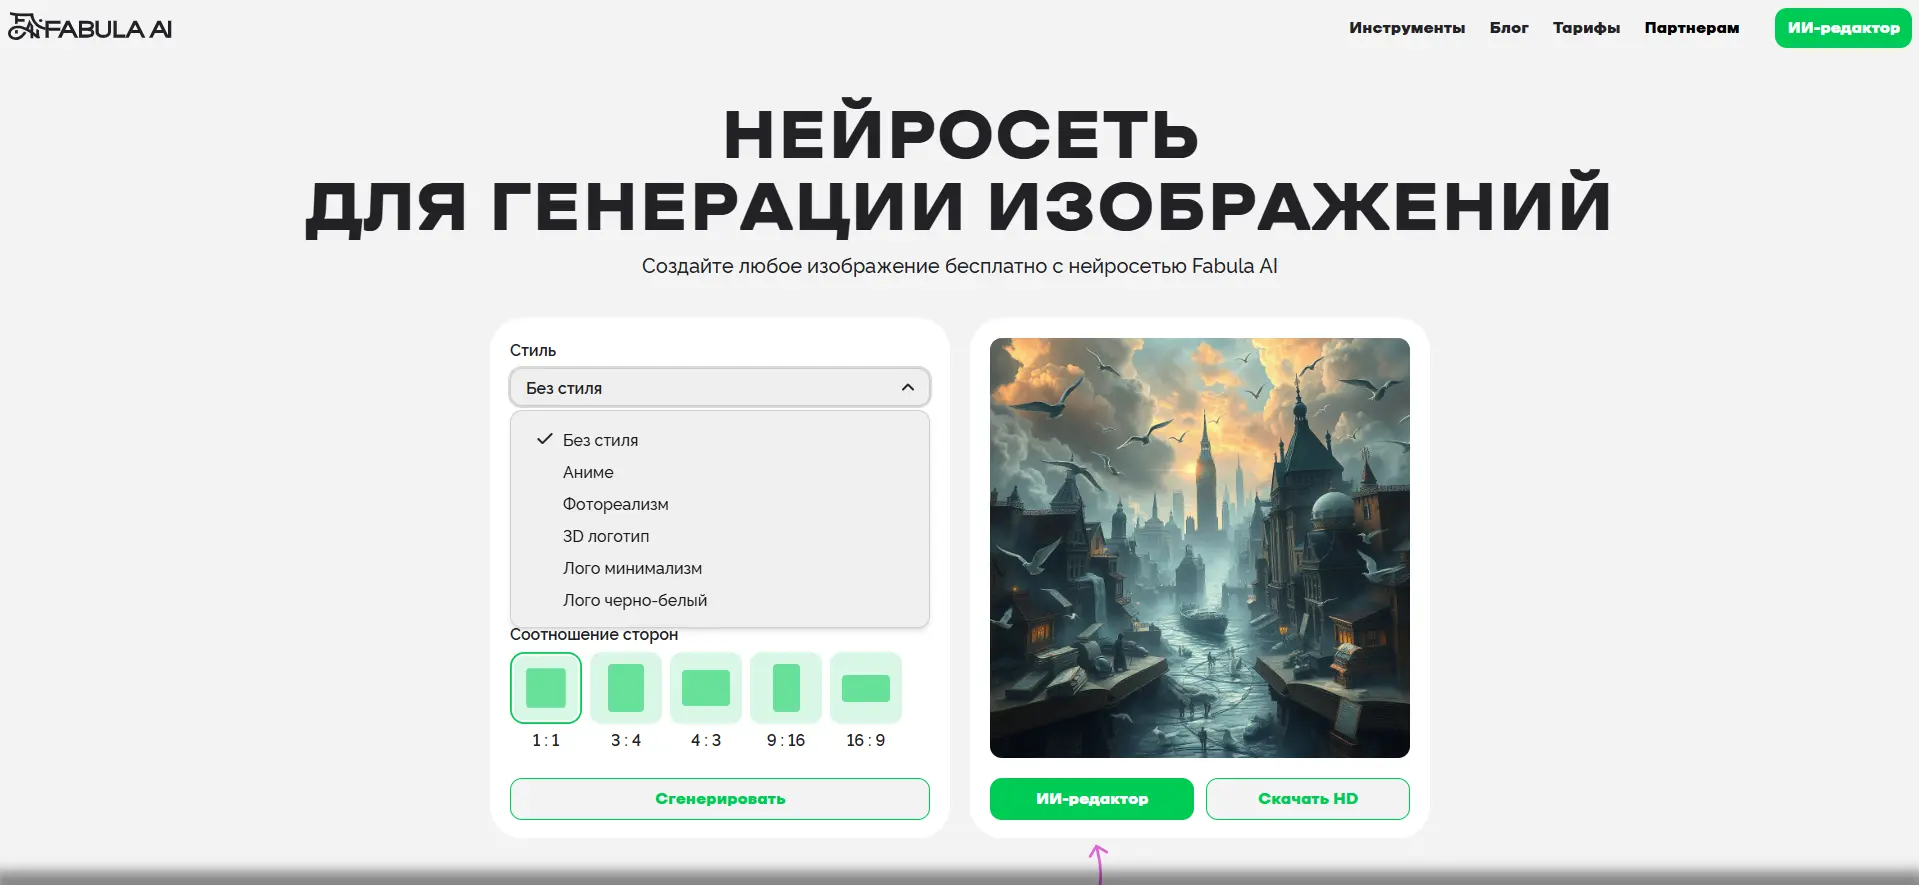1919x885 pixels.
Task: Go to the Блог page
Action: tap(1509, 28)
